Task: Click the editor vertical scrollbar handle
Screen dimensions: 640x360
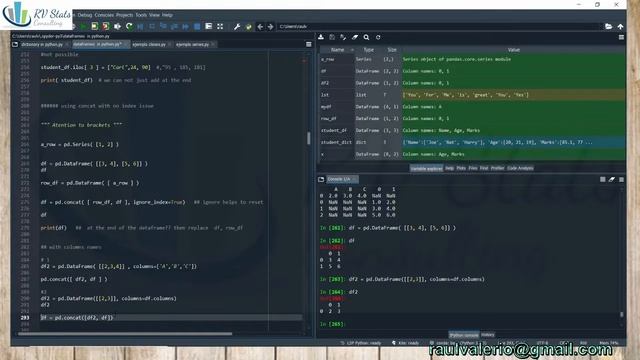Action: 309,138
